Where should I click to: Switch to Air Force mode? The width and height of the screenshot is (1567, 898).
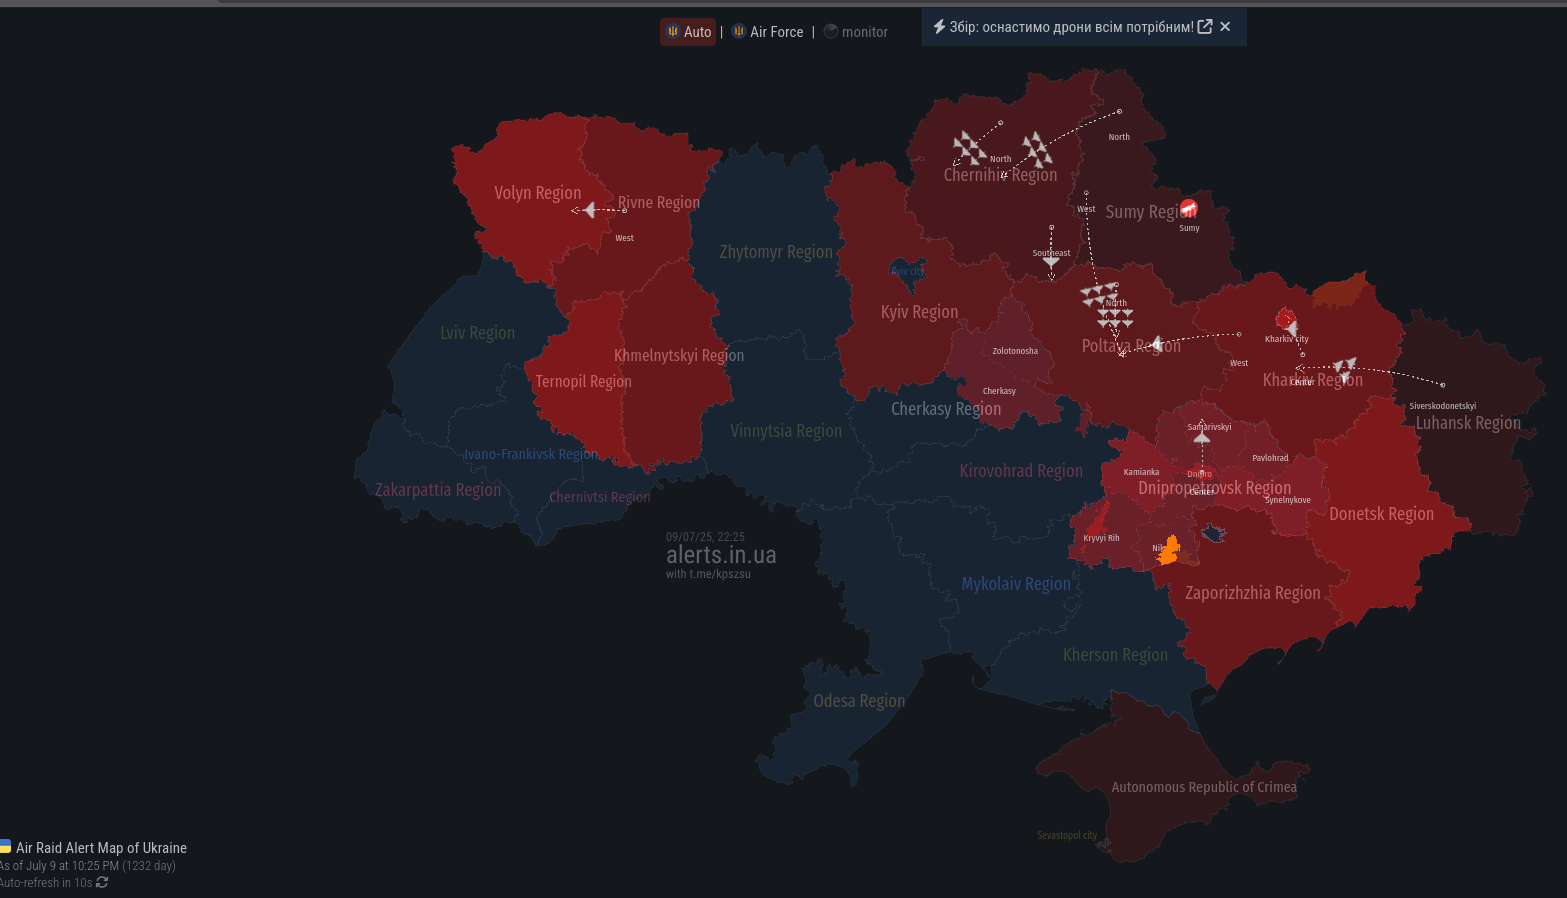[x=768, y=32]
